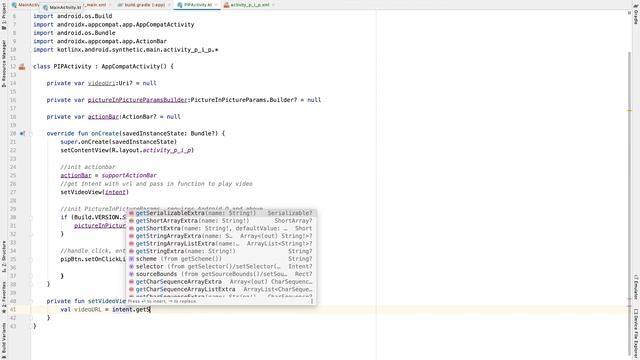This screenshot has width=640, height=360.
Task: Click the method icon beside getSerializableExtra
Action: click(x=131, y=213)
